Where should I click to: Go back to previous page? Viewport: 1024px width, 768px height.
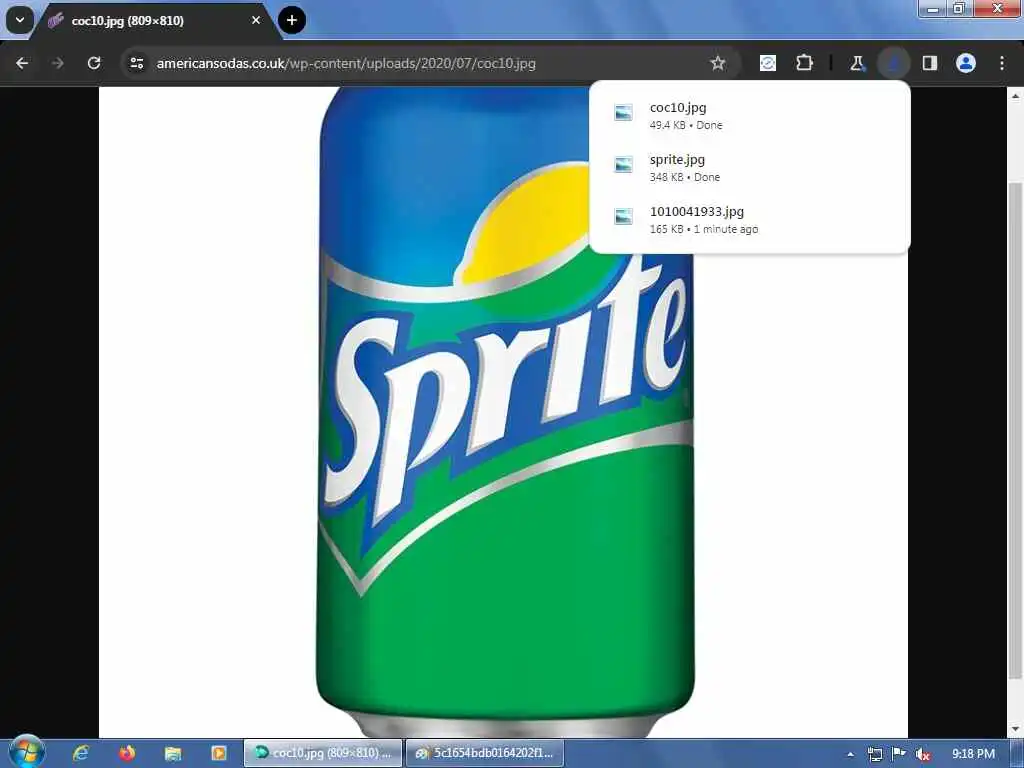pos(22,63)
